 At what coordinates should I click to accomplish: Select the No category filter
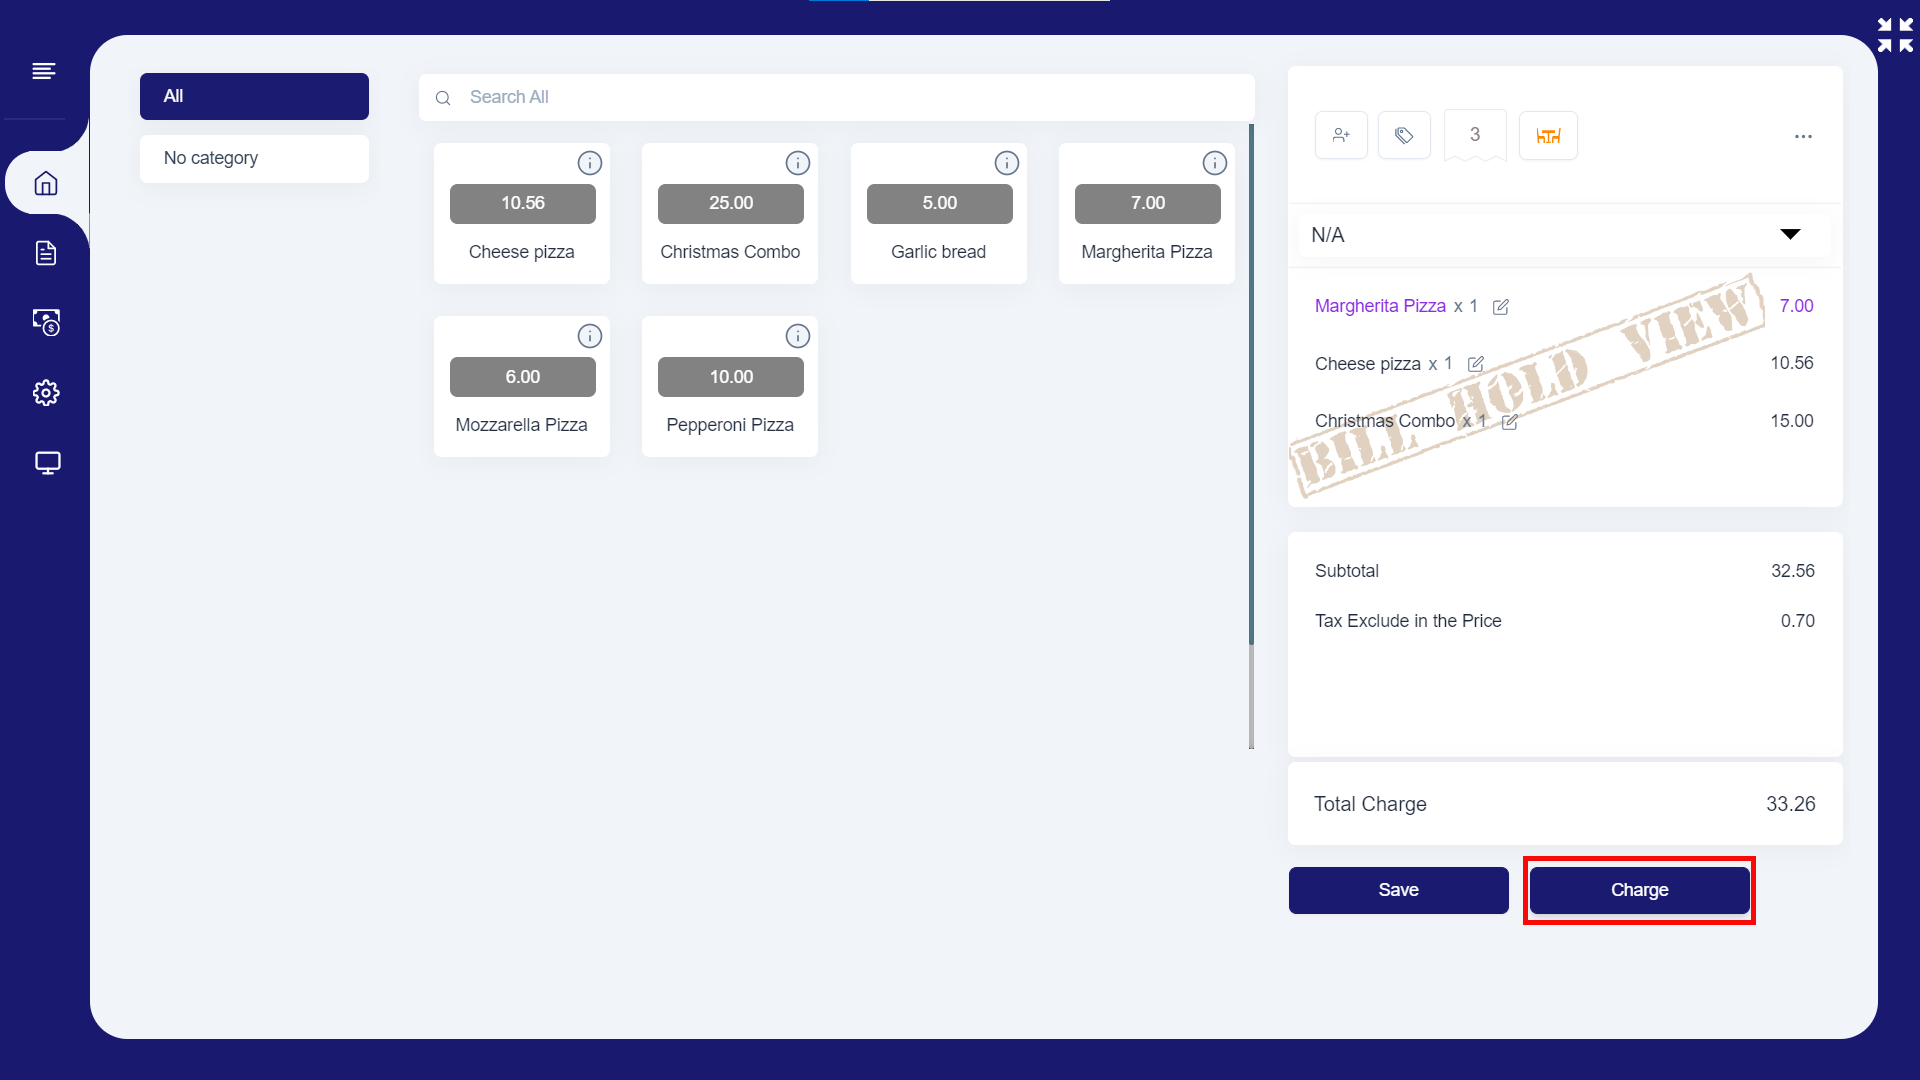(x=254, y=158)
